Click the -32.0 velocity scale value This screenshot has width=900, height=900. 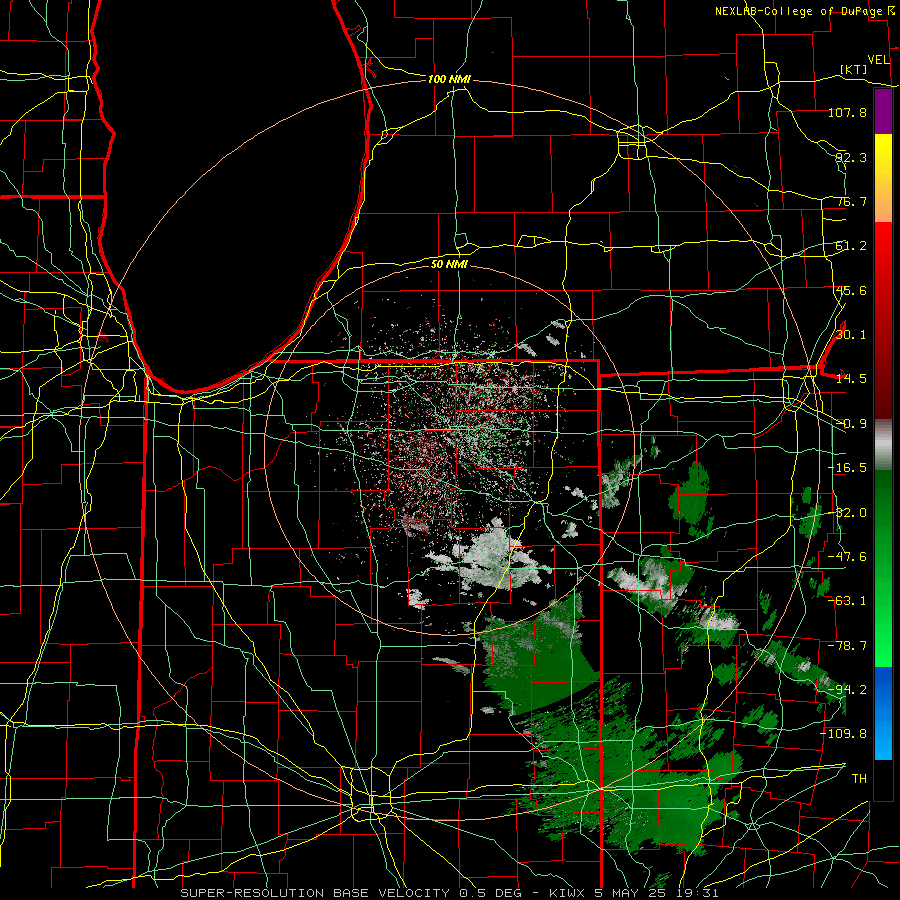847,513
